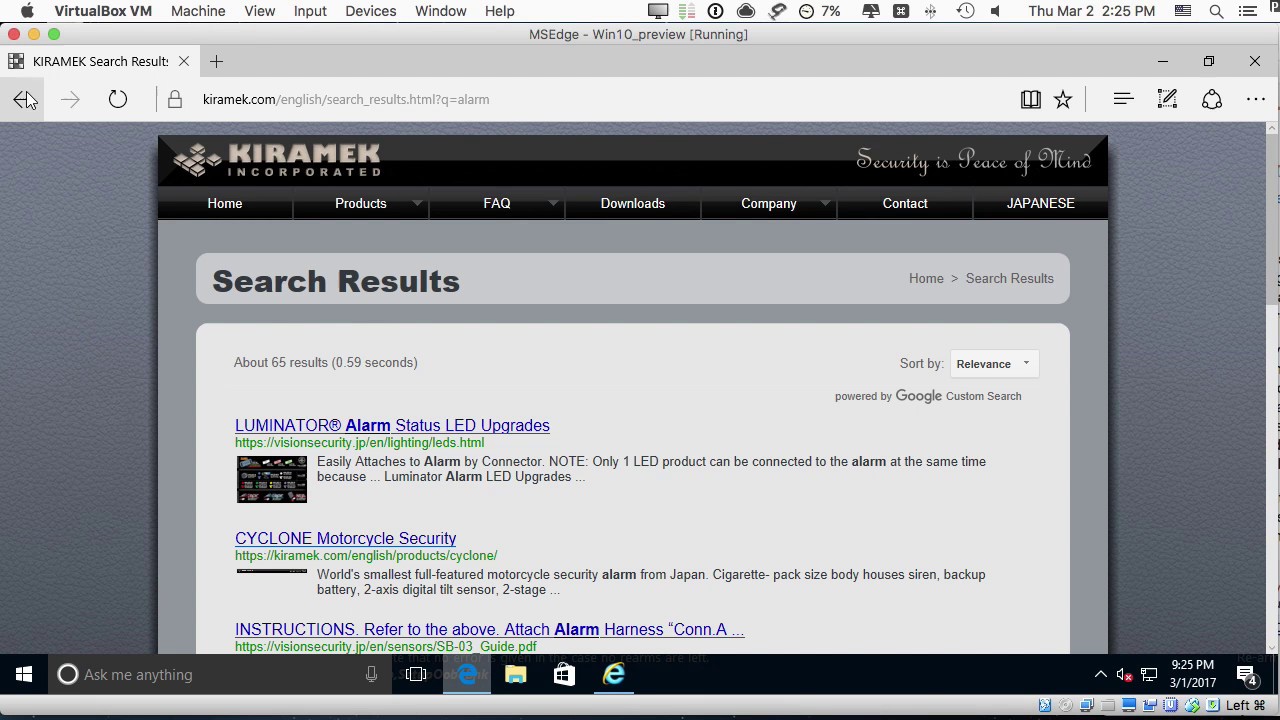
Task: Show hidden tray icons chevron
Action: [1101, 675]
